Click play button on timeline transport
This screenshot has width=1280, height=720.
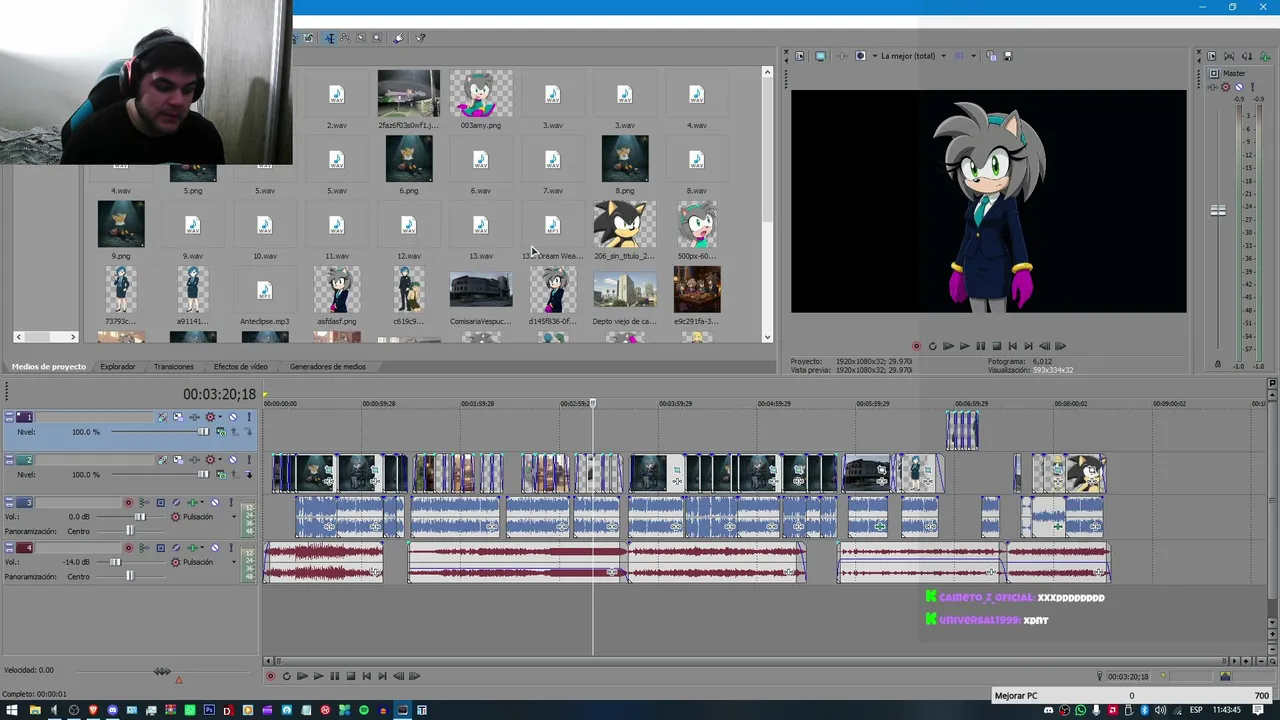pos(318,676)
